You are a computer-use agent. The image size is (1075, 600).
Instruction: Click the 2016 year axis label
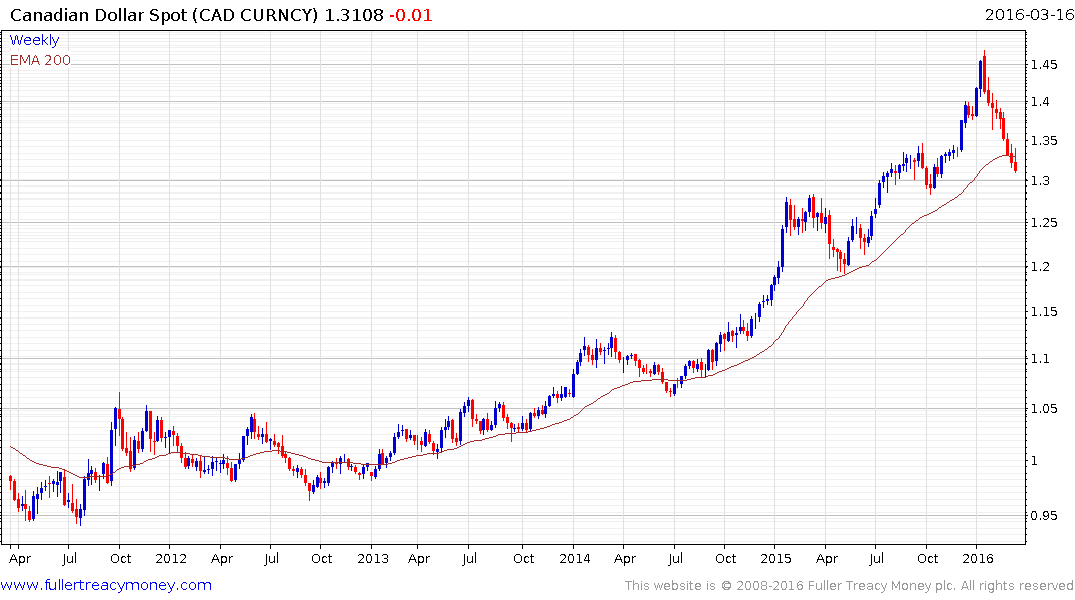coord(978,558)
